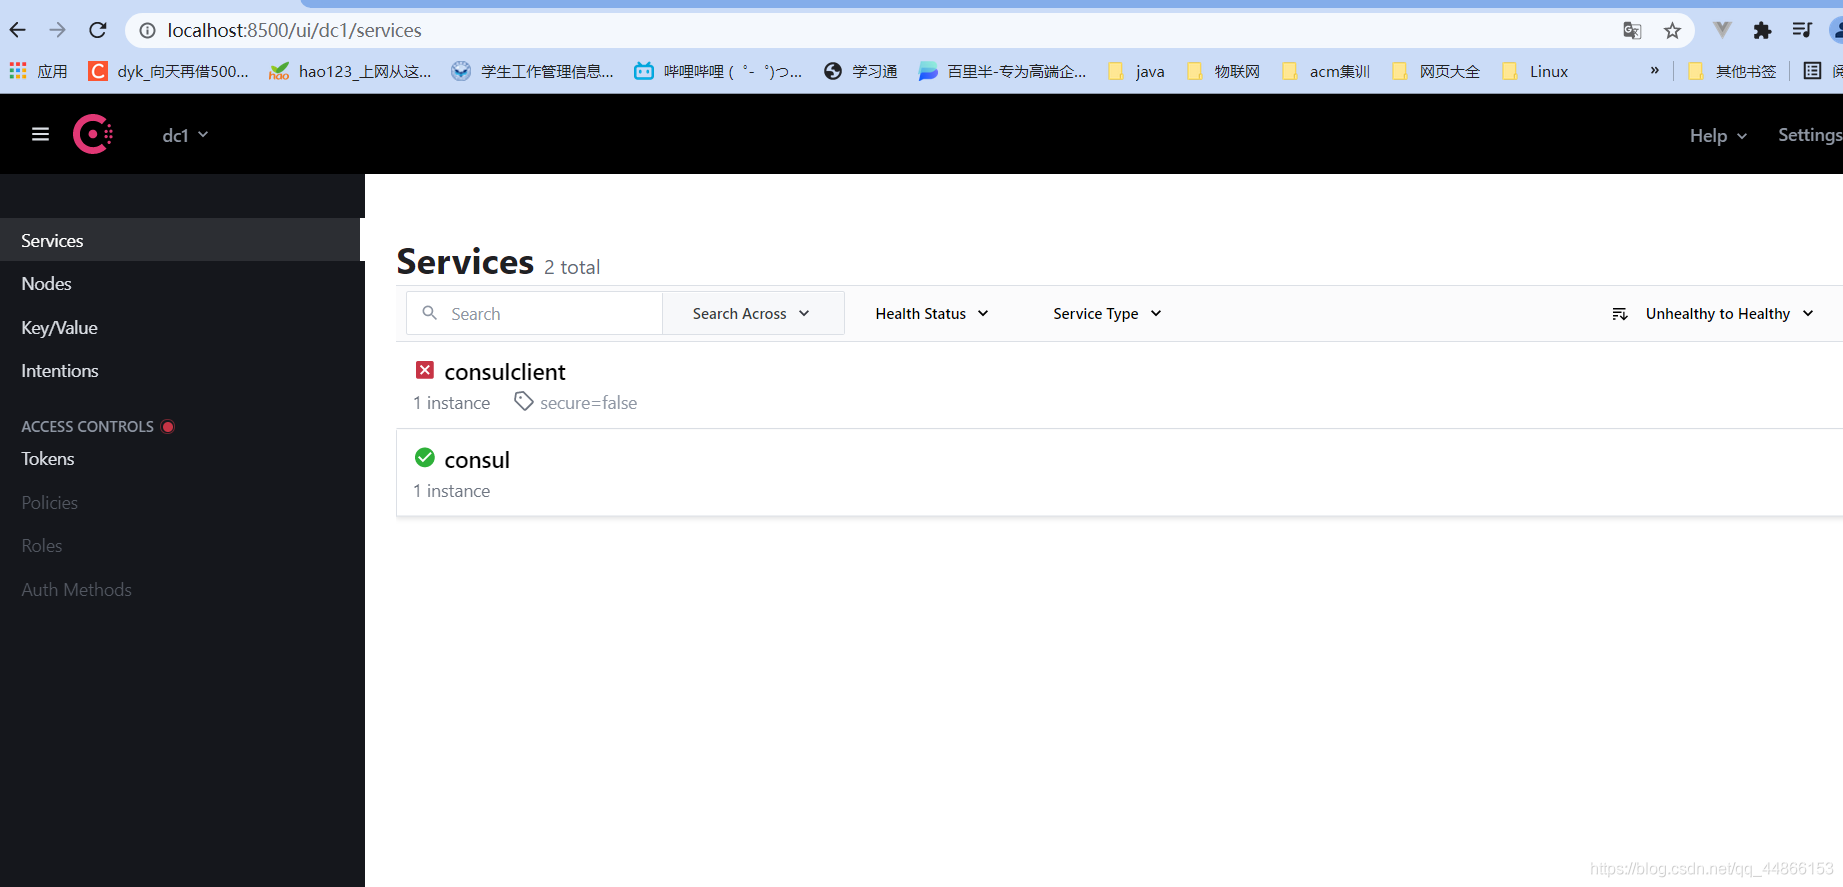Open the acm集训 bookmarks folder

pyautogui.click(x=1326, y=71)
